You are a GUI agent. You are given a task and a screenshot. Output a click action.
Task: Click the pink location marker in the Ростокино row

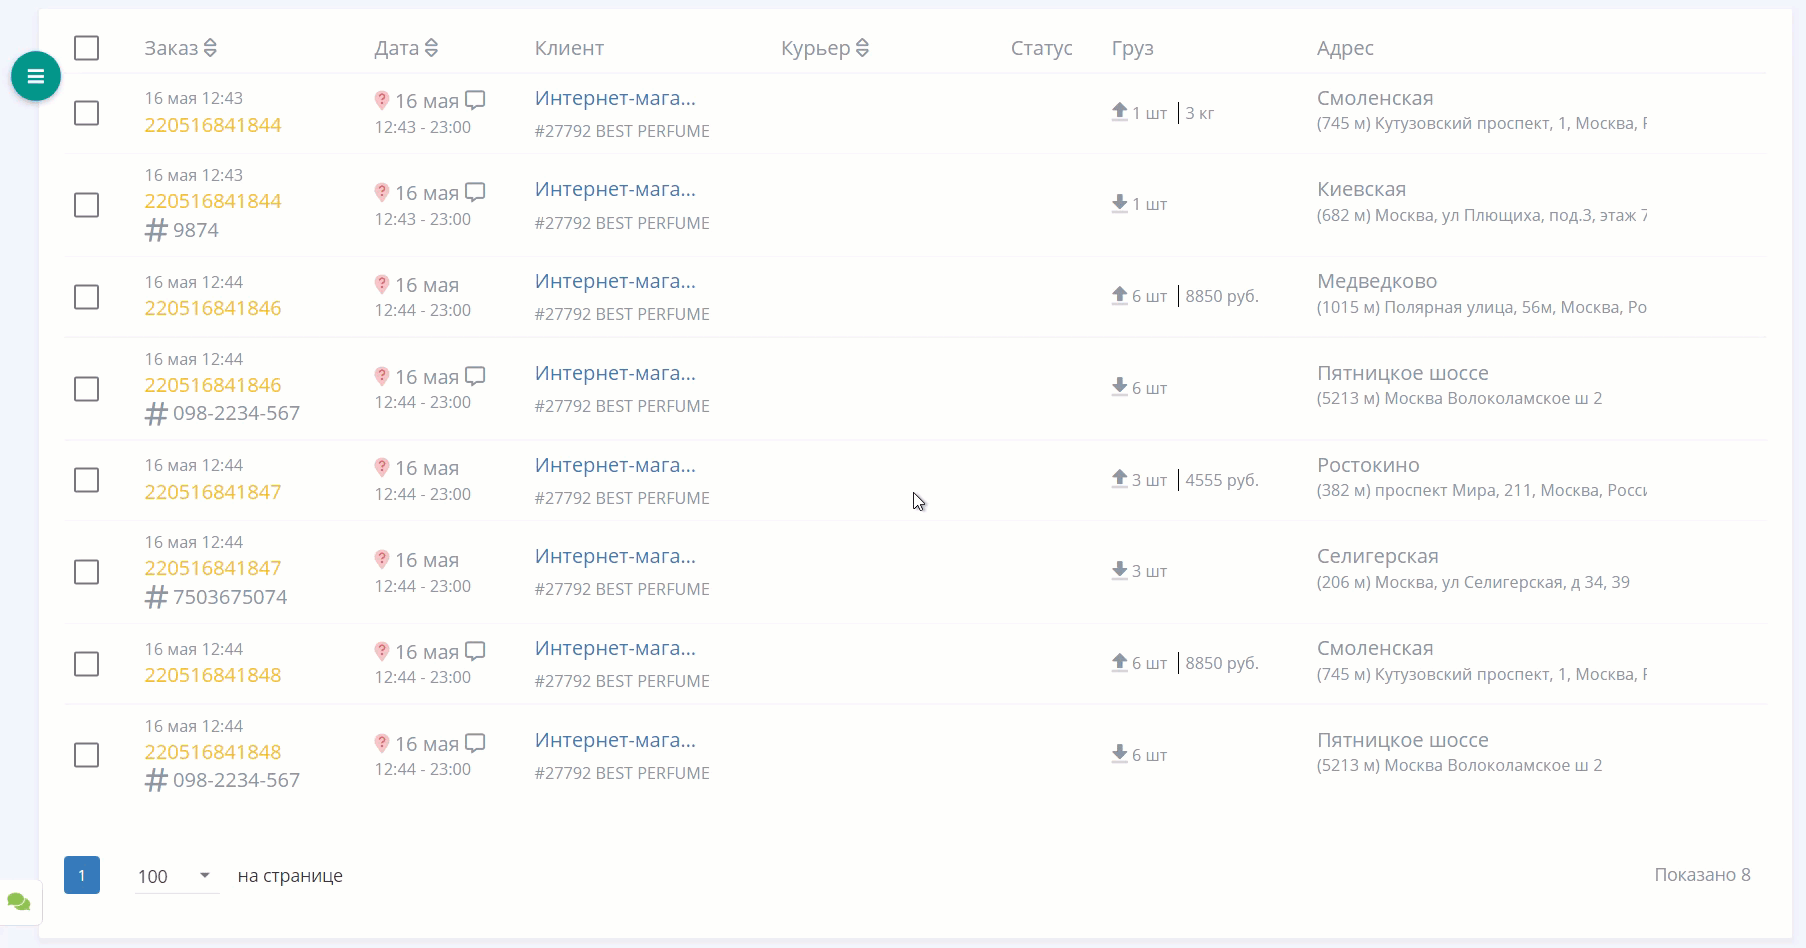(x=382, y=467)
